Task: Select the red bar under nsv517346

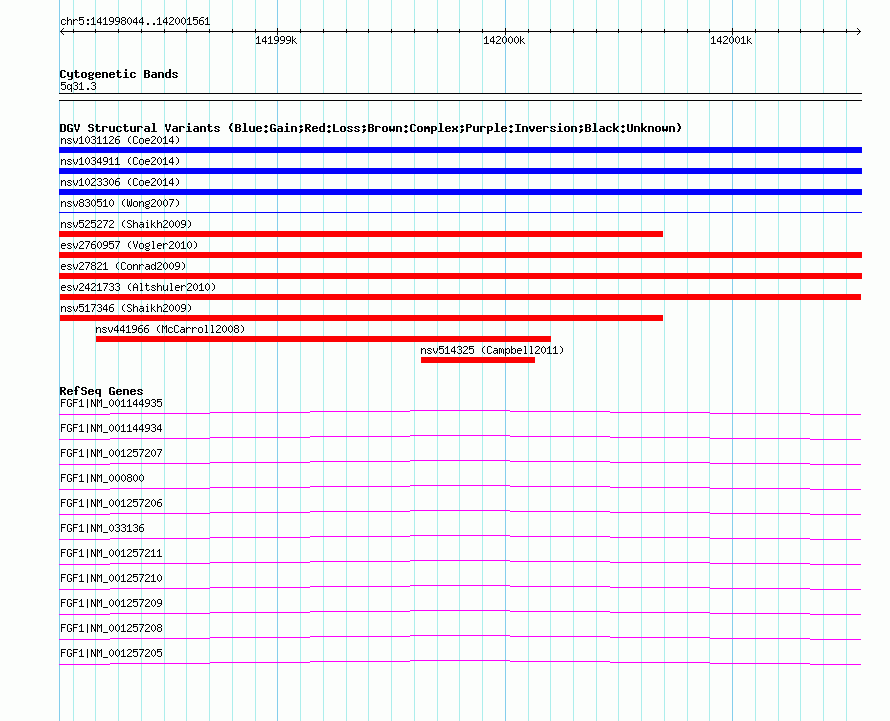Action: (x=361, y=318)
